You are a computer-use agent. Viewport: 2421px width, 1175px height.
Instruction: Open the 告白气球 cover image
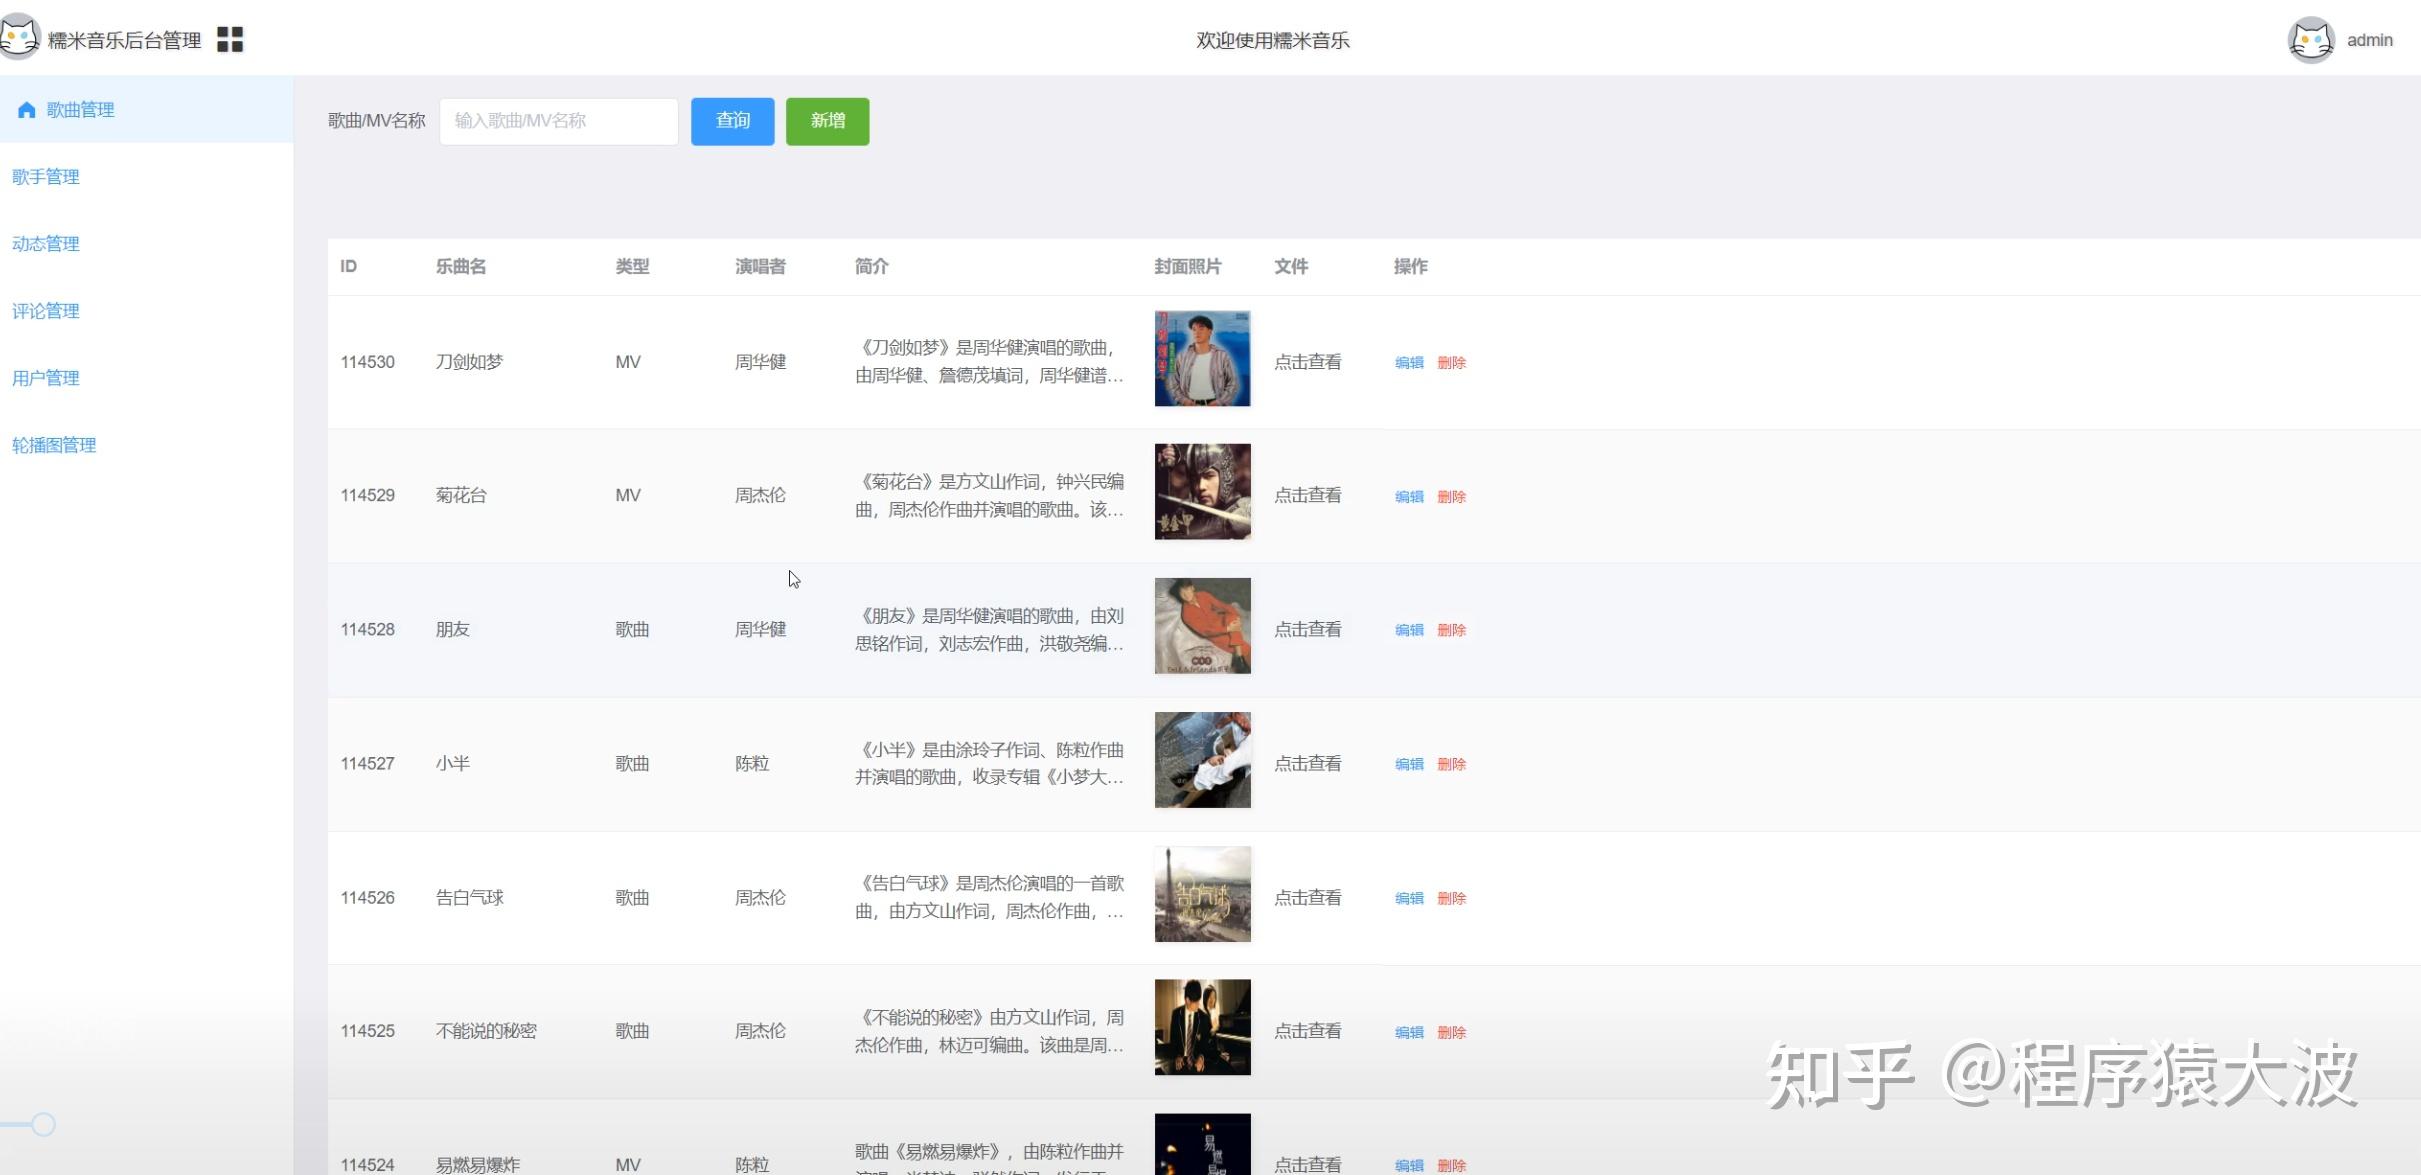point(1202,894)
